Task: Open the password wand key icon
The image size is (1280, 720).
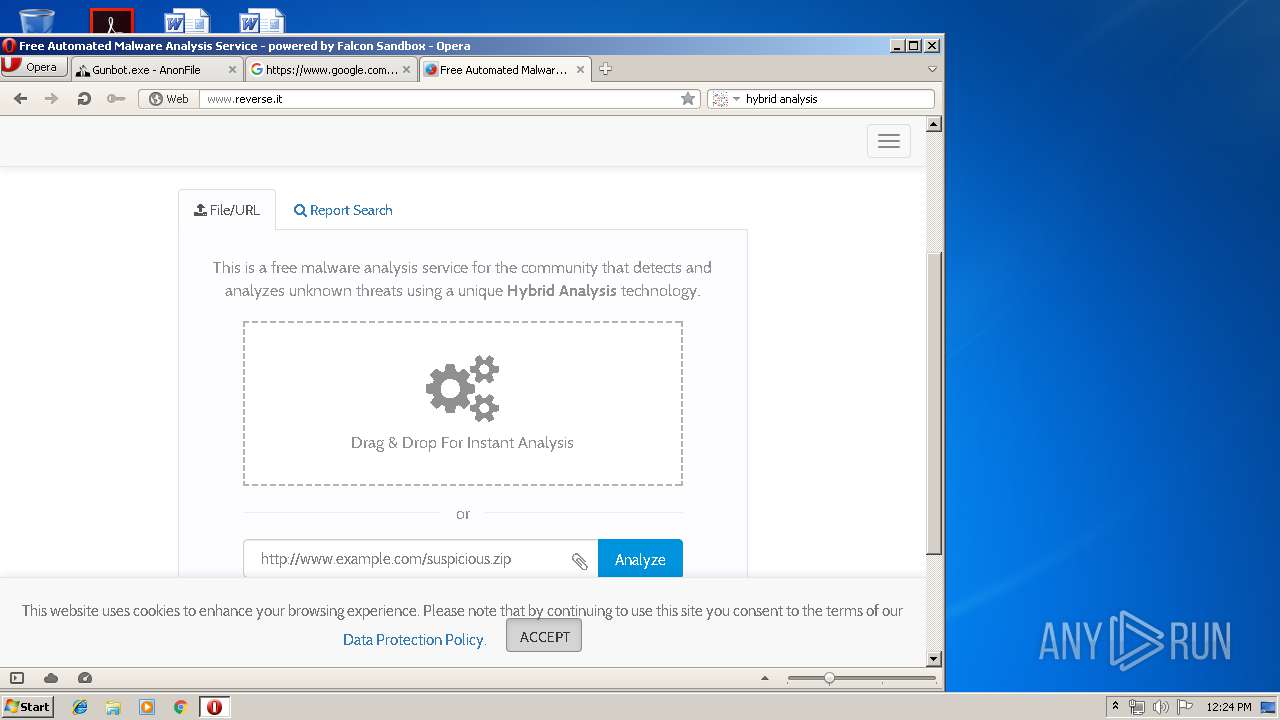Action: point(116,99)
